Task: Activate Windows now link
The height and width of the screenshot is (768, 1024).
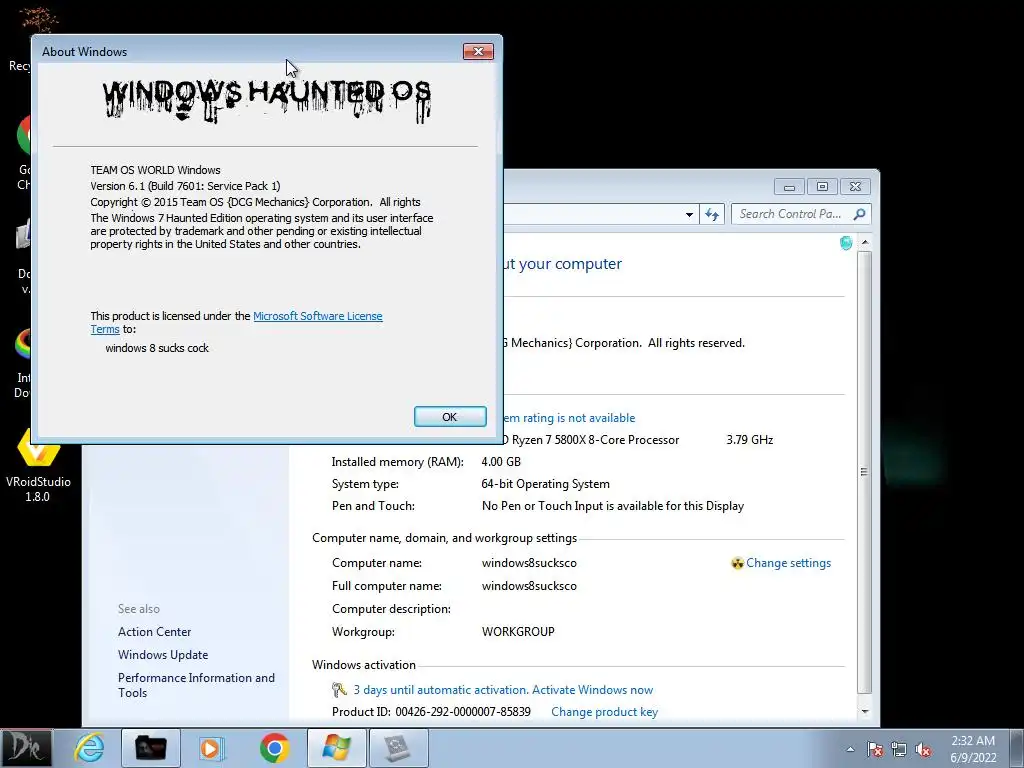Action: 592,690
